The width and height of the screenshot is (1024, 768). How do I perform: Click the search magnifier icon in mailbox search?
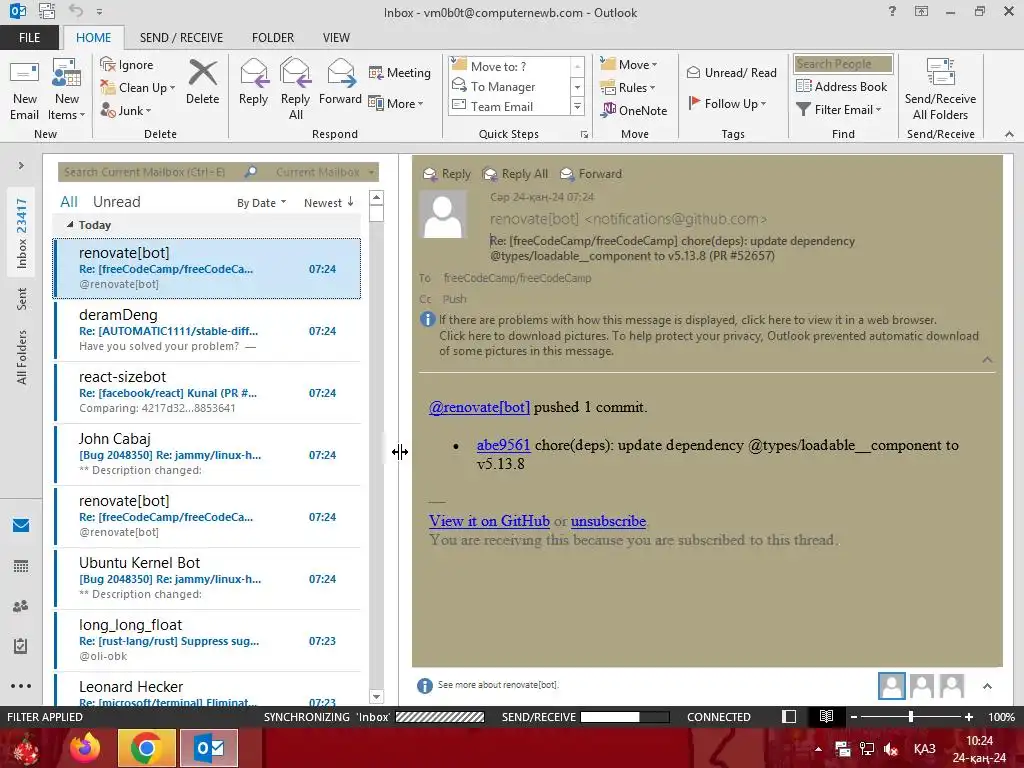[x=251, y=172]
